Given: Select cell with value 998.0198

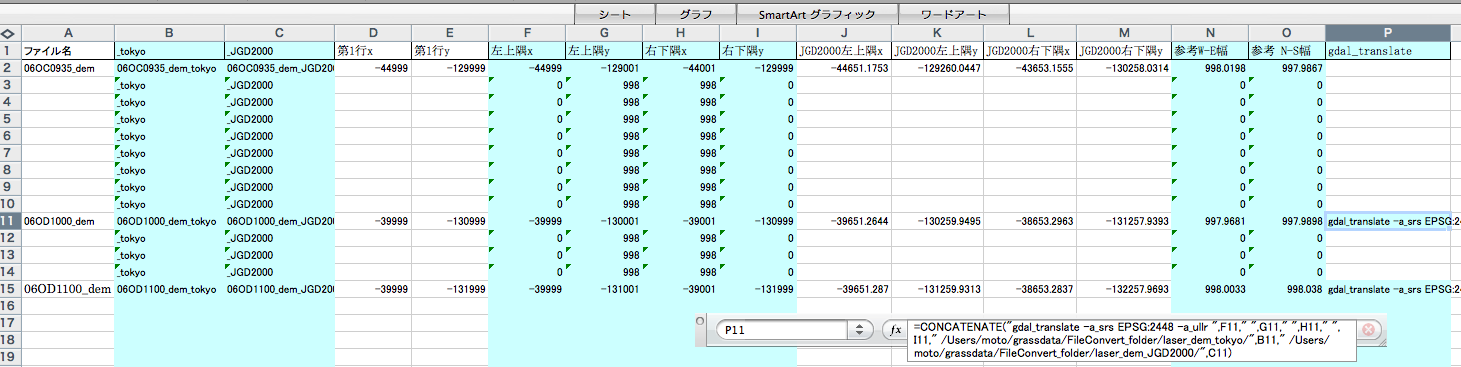Looking at the screenshot, I should tap(1210, 67).
